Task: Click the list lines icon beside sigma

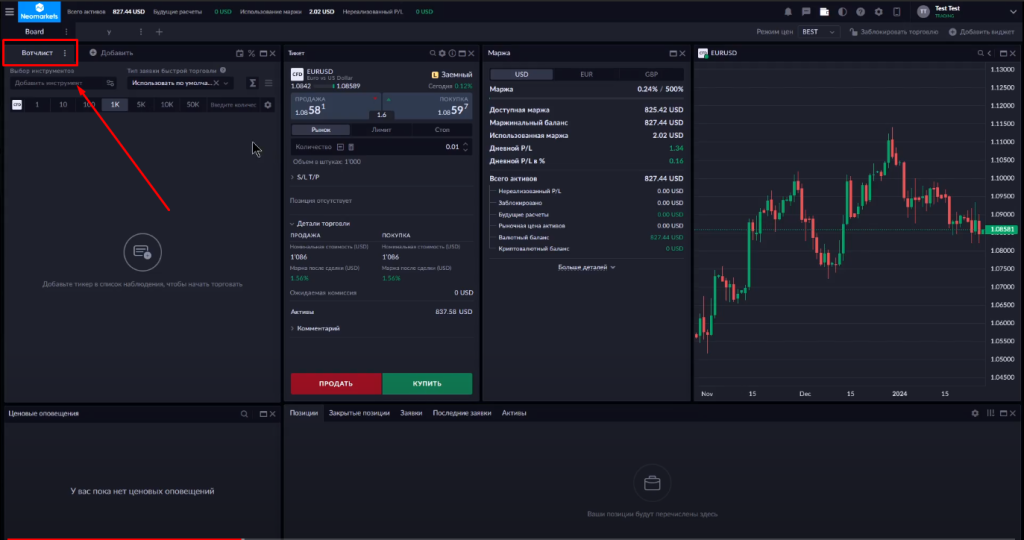Action: pyautogui.click(x=268, y=83)
